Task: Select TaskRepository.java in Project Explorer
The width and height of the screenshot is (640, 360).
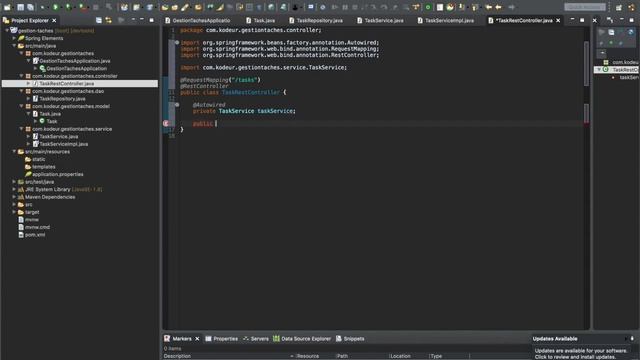Action: [x=62, y=98]
